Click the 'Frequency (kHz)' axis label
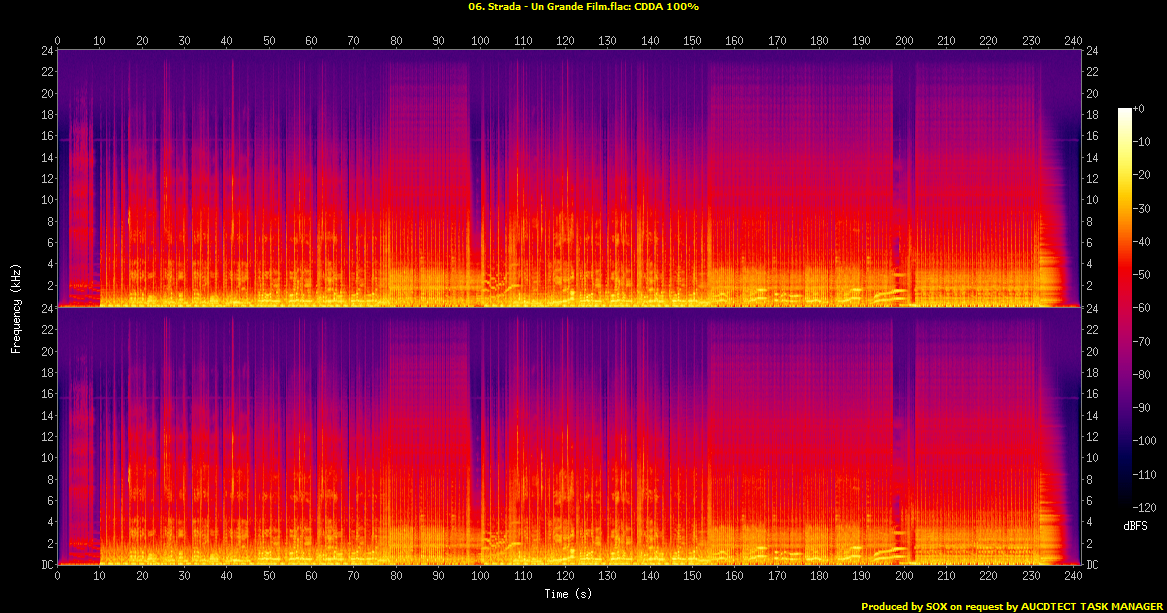1167x613 pixels. (16, 308)
